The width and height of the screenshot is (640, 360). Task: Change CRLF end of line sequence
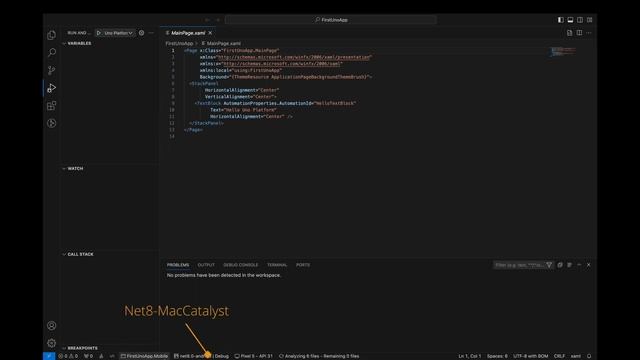[x=559, y=356]
